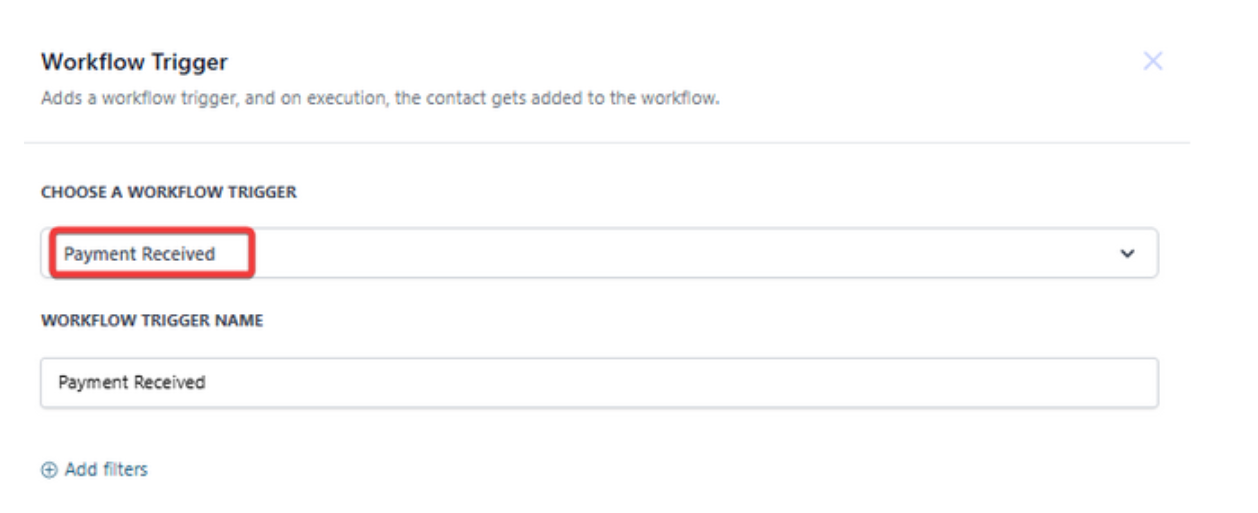Click the workflow trigger description text
Viewport: 1258px width, 513px height.
tap(380, 99)
